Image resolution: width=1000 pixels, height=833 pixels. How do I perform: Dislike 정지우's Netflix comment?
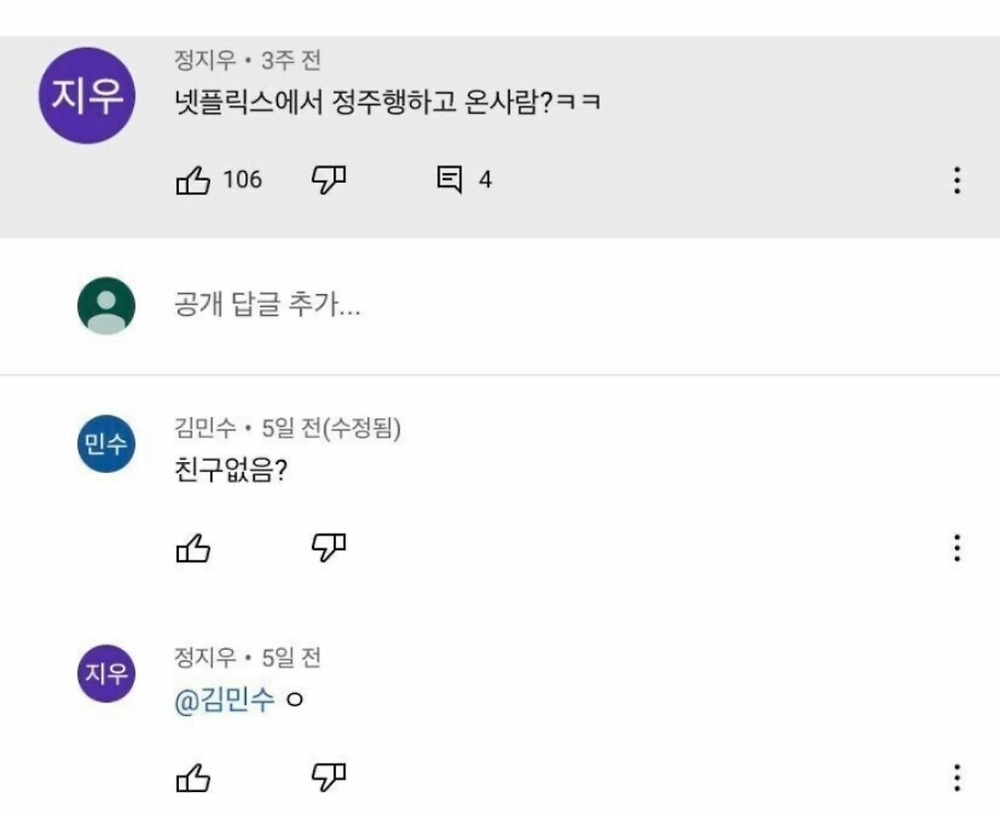point(328,180)
